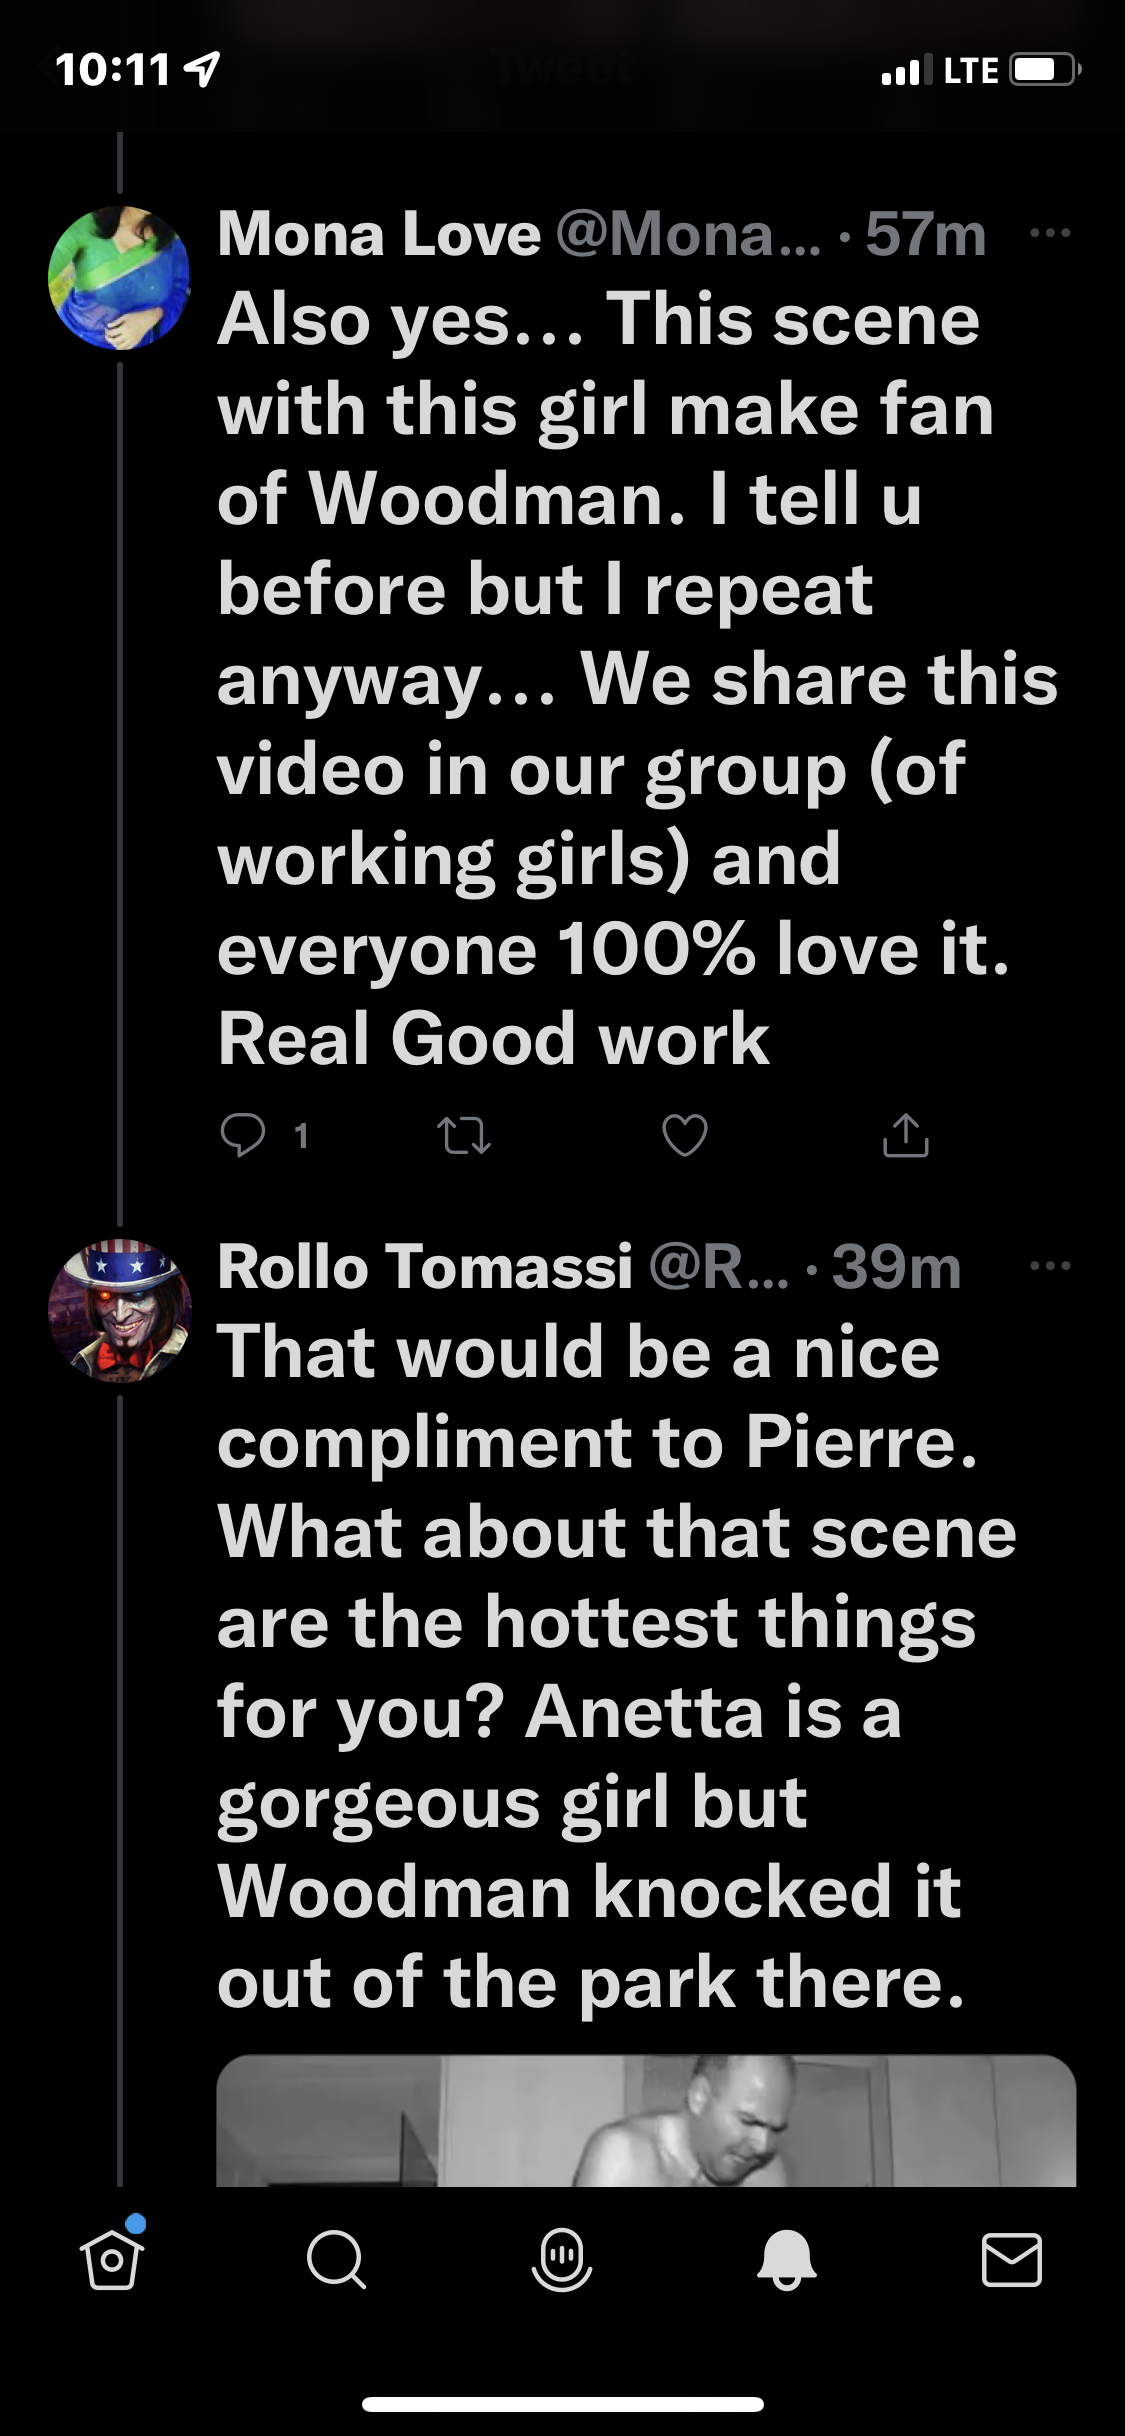The image size is (1125, 2436).
Task: Open Mona Love's profile picture
Action: click(x=119, y=278)
